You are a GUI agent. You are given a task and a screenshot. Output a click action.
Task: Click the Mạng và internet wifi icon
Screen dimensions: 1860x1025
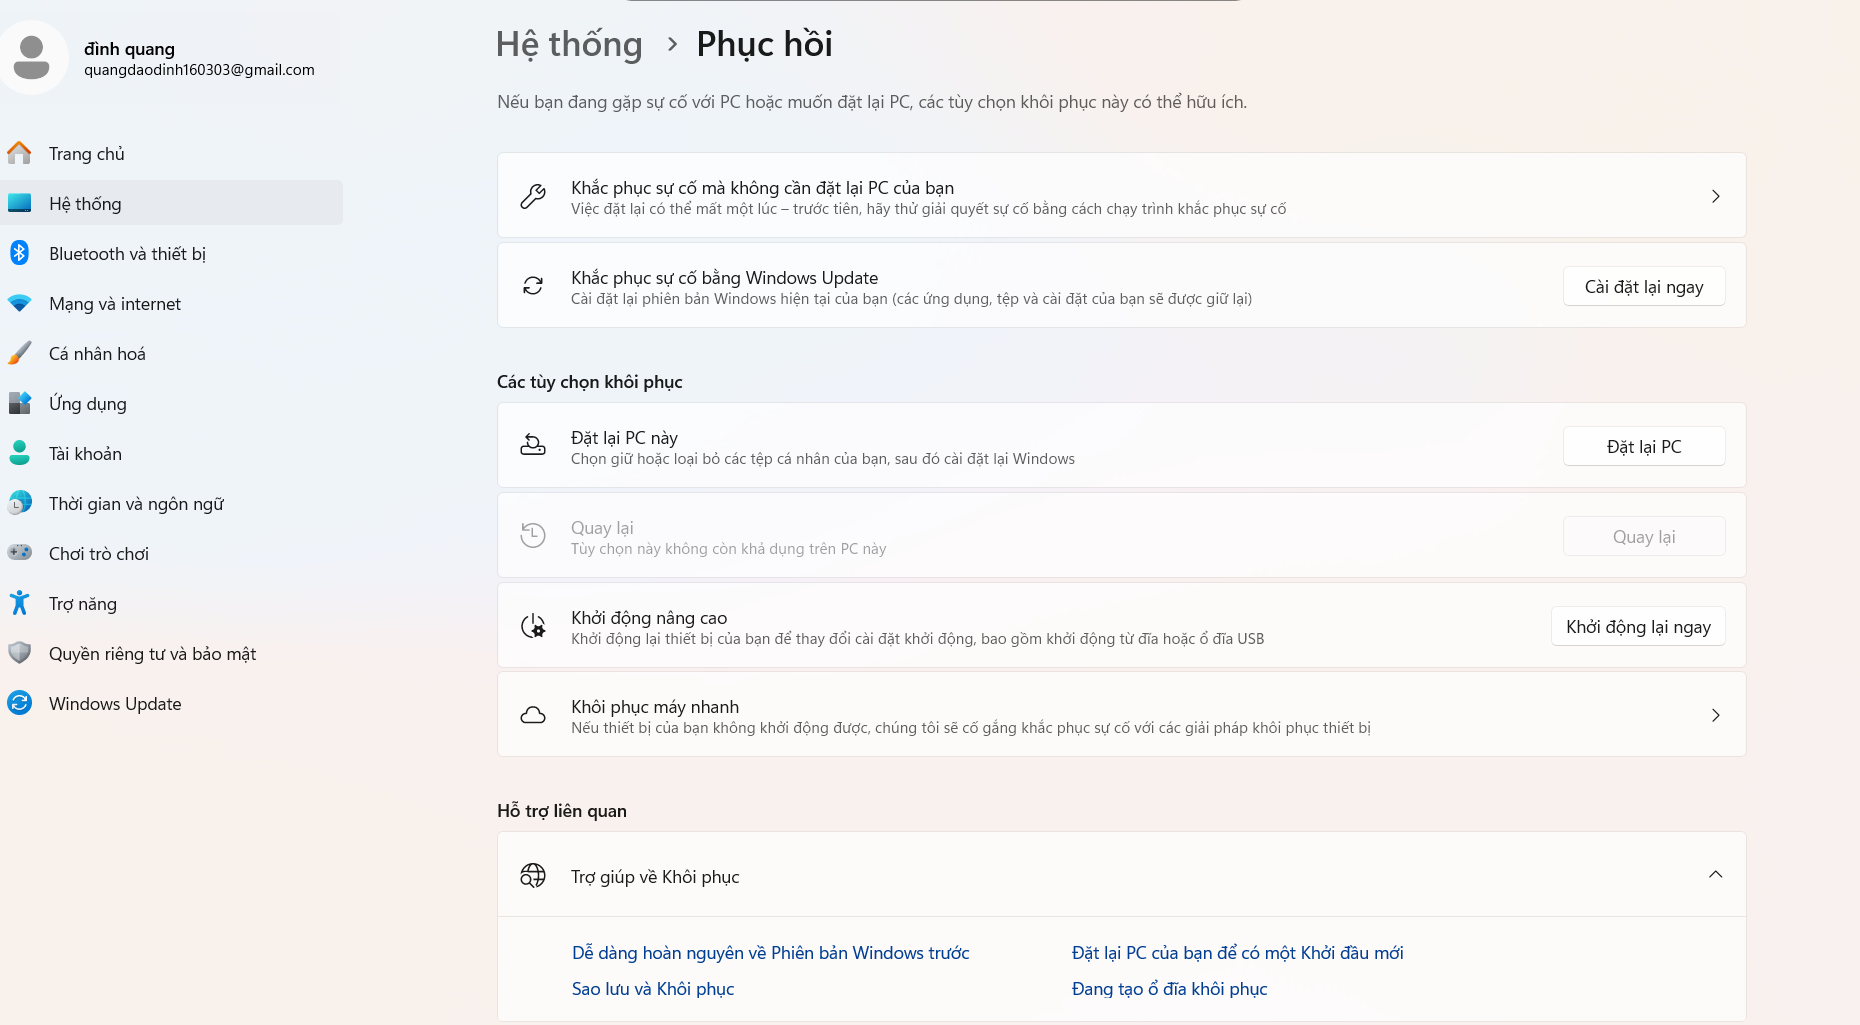19,303
